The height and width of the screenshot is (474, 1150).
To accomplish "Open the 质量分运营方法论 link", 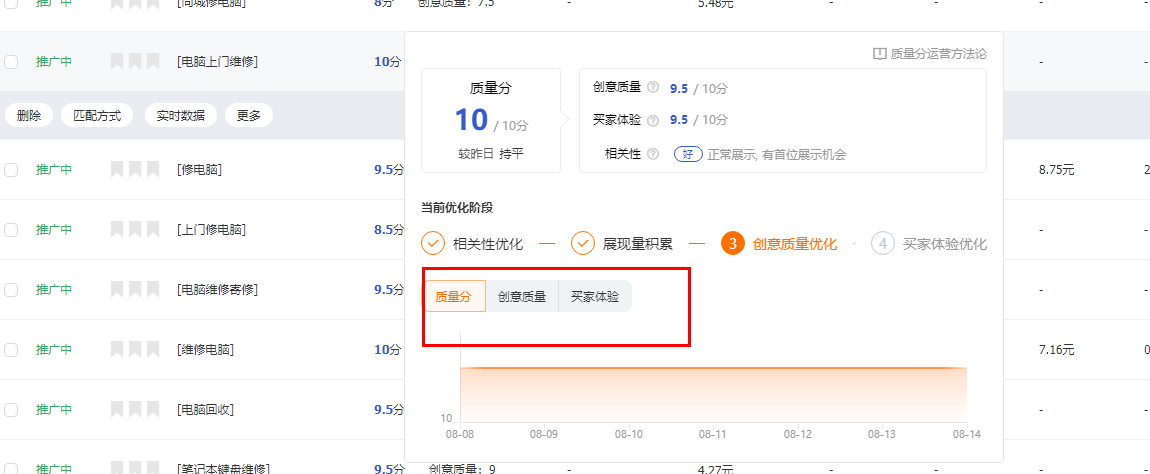I will click(937, 53).
